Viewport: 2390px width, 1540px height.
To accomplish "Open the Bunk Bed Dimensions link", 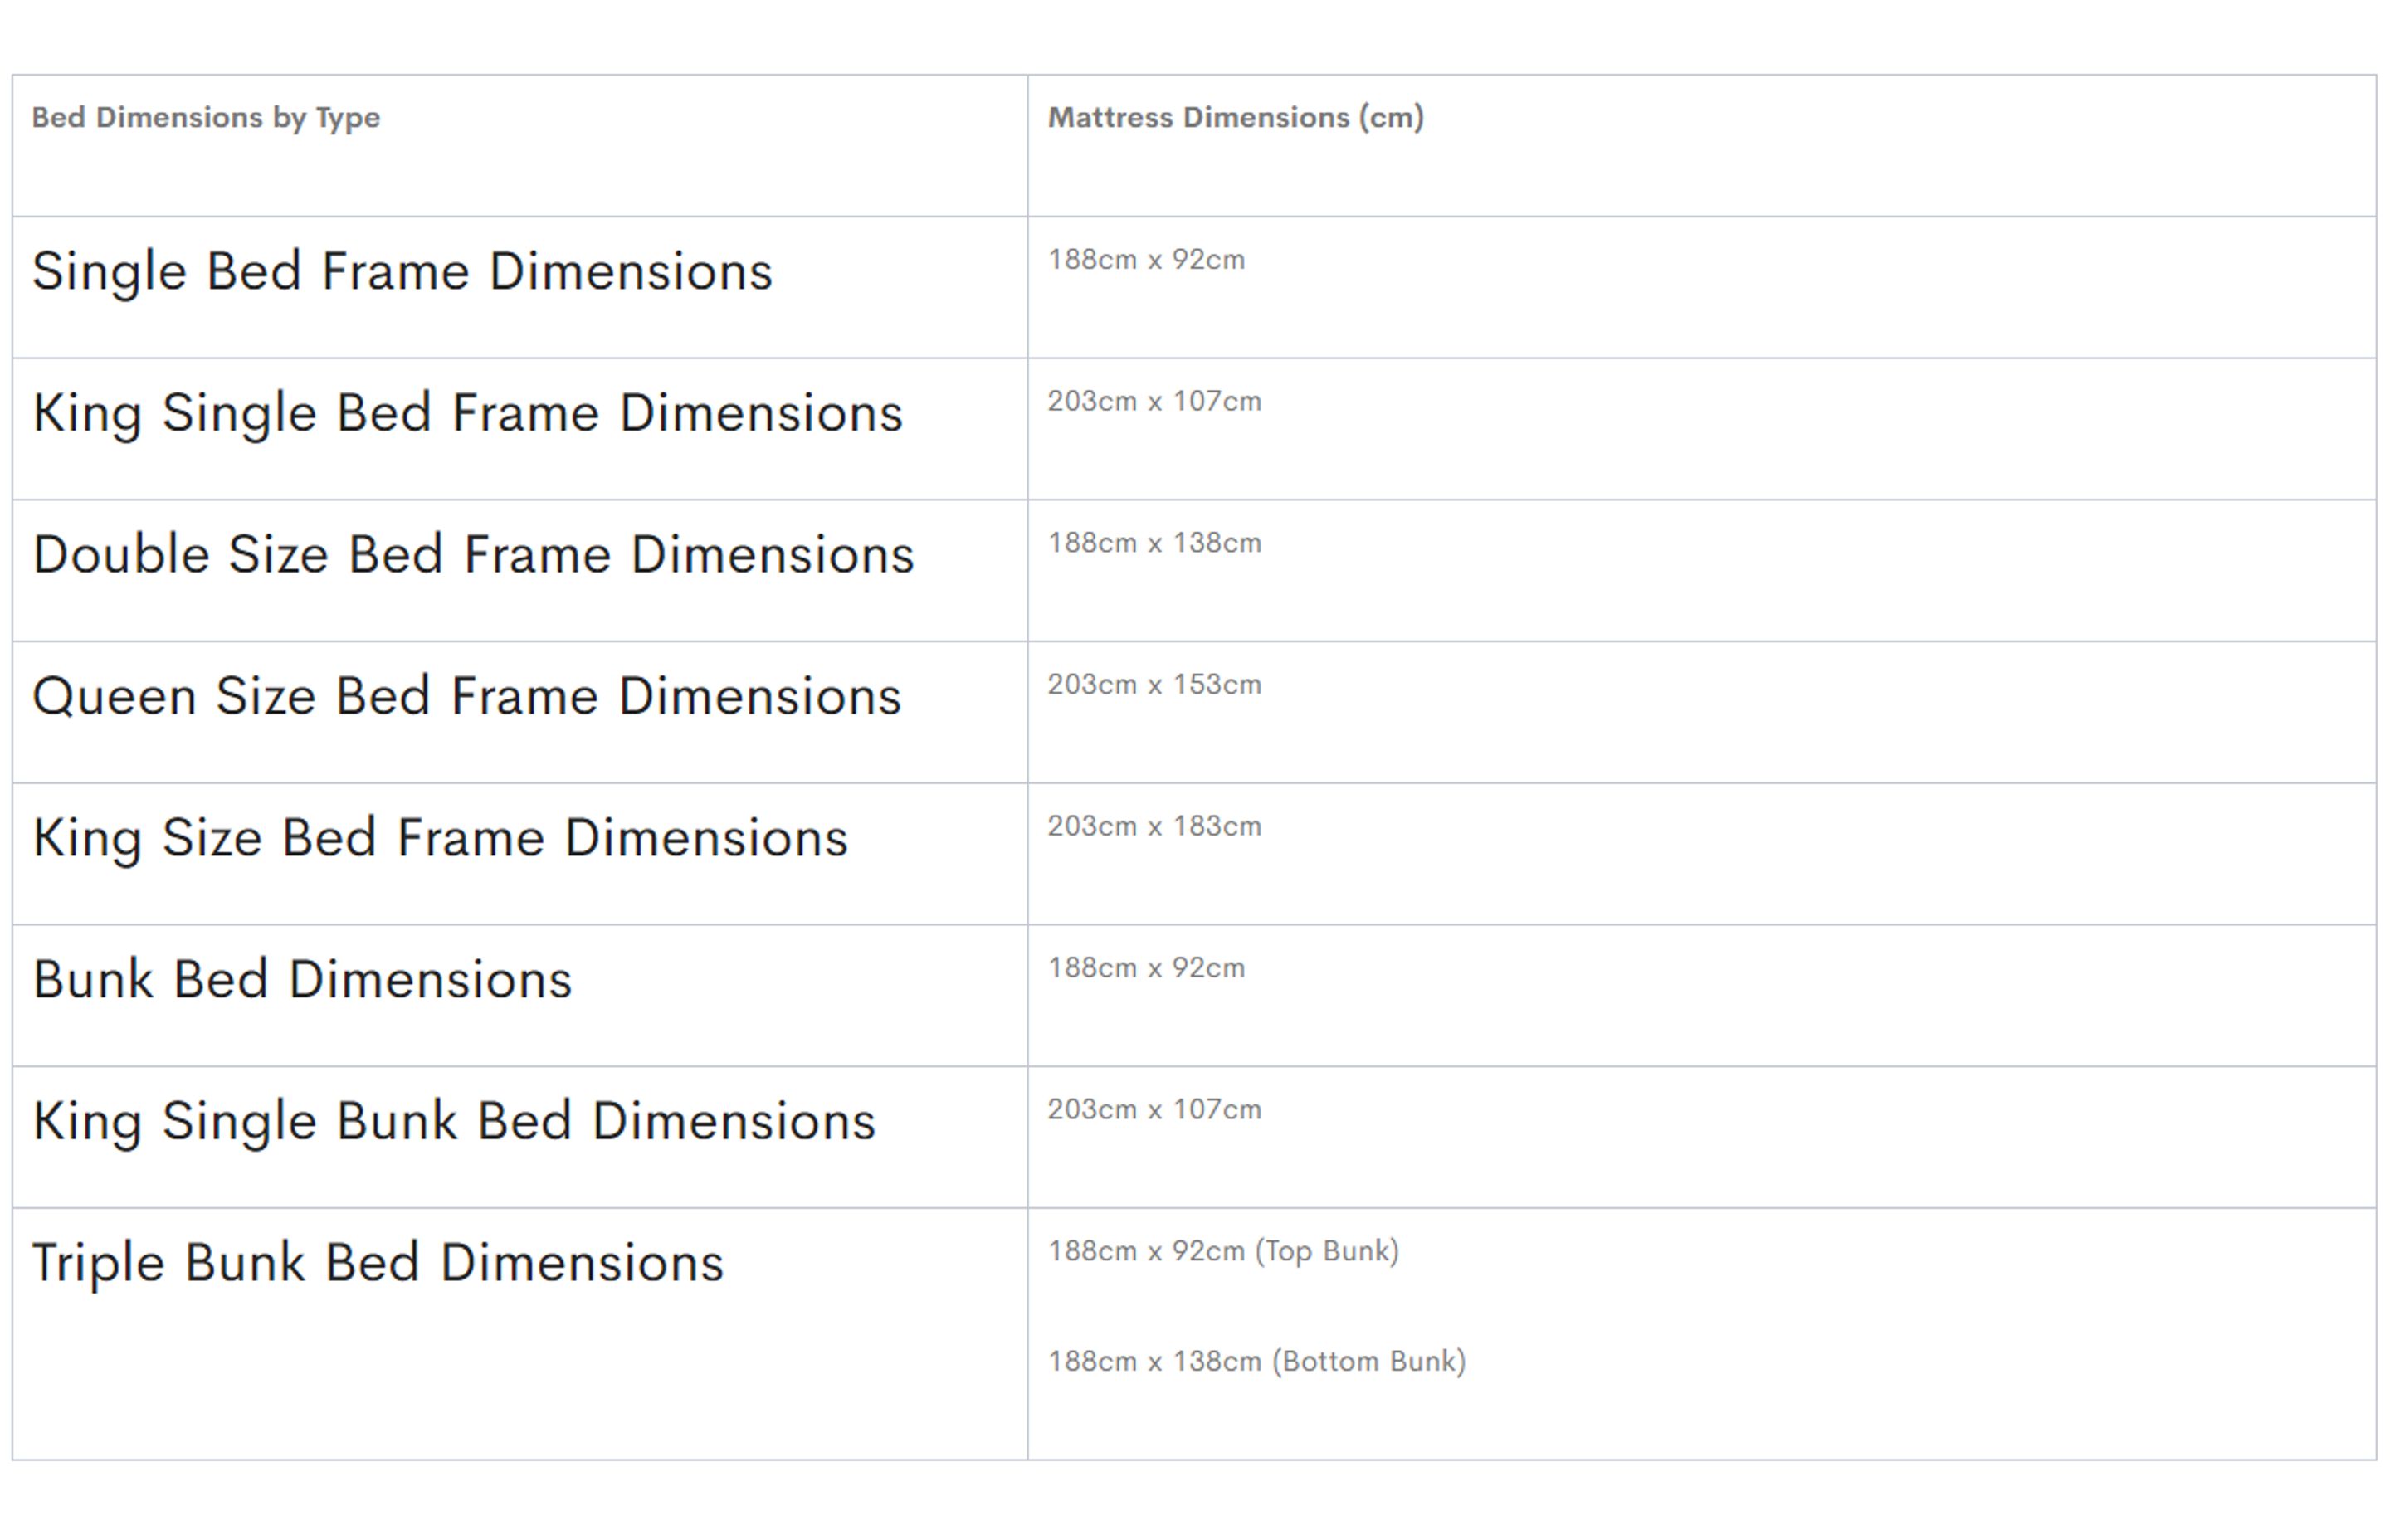I will click(302, 980).
